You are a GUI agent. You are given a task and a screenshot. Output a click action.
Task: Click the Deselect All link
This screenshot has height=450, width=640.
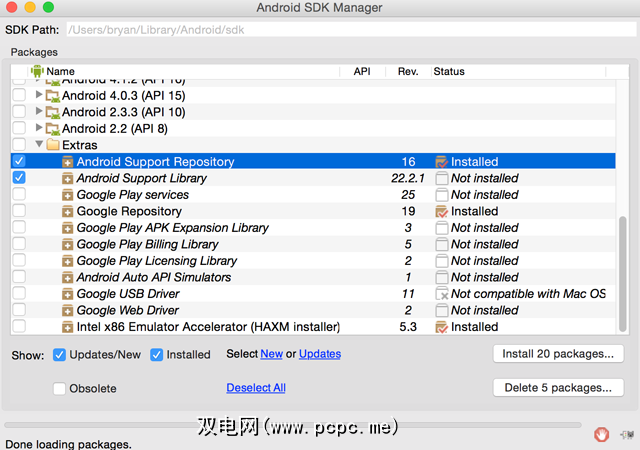coord(256,388)
